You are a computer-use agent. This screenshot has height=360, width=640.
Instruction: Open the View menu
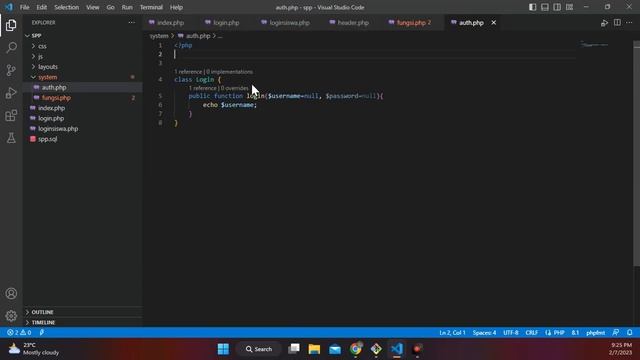pyautogui.click(x=93, y=7)
